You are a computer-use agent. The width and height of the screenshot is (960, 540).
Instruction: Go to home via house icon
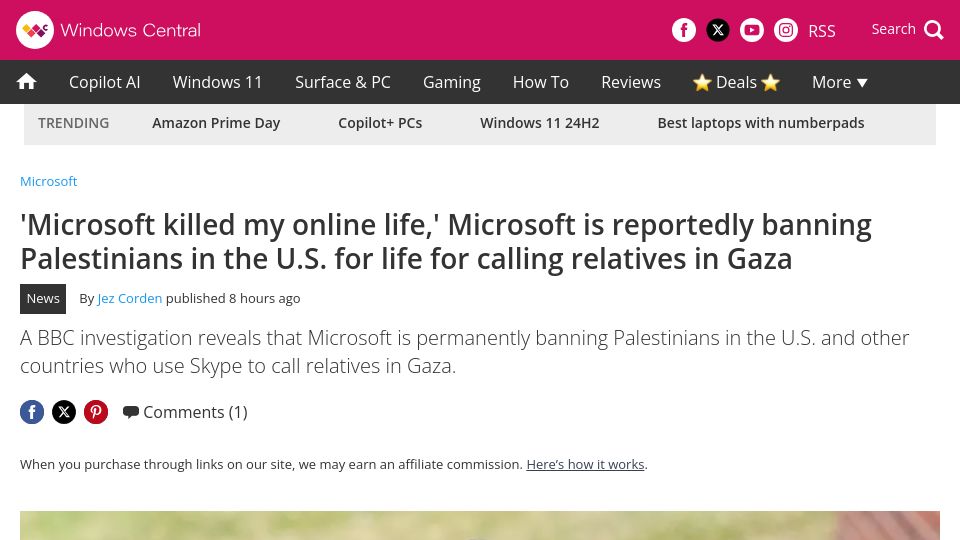coord(26,81)
